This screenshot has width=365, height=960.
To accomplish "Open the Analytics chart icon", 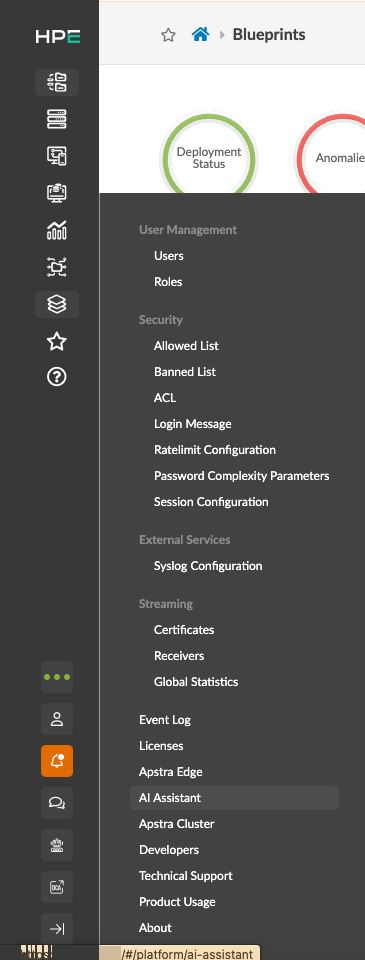I will tap(57, 230).
